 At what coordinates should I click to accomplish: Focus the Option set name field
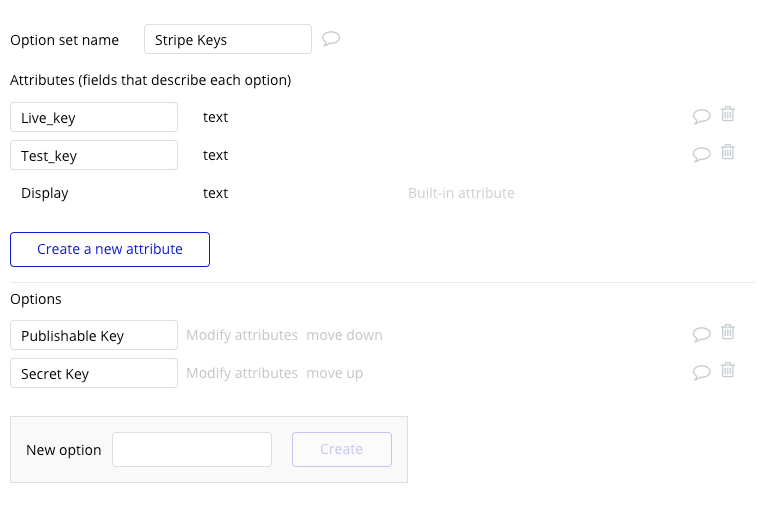(x=228, y=40)
